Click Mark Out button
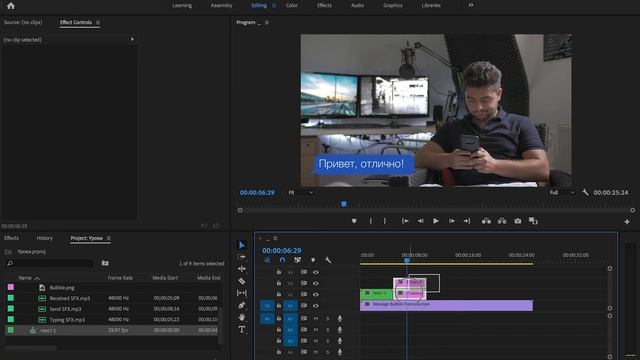Viewport: 640px width, 360px height. click(384, 221)
